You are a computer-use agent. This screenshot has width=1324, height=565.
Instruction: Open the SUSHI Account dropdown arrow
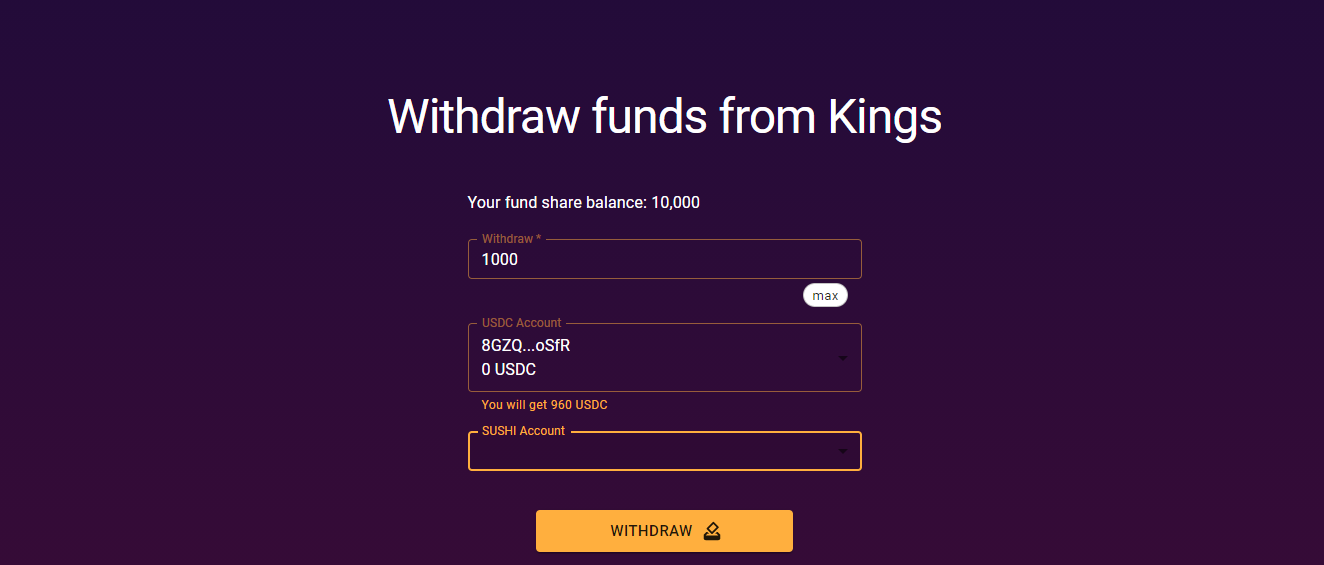(843, 452)
